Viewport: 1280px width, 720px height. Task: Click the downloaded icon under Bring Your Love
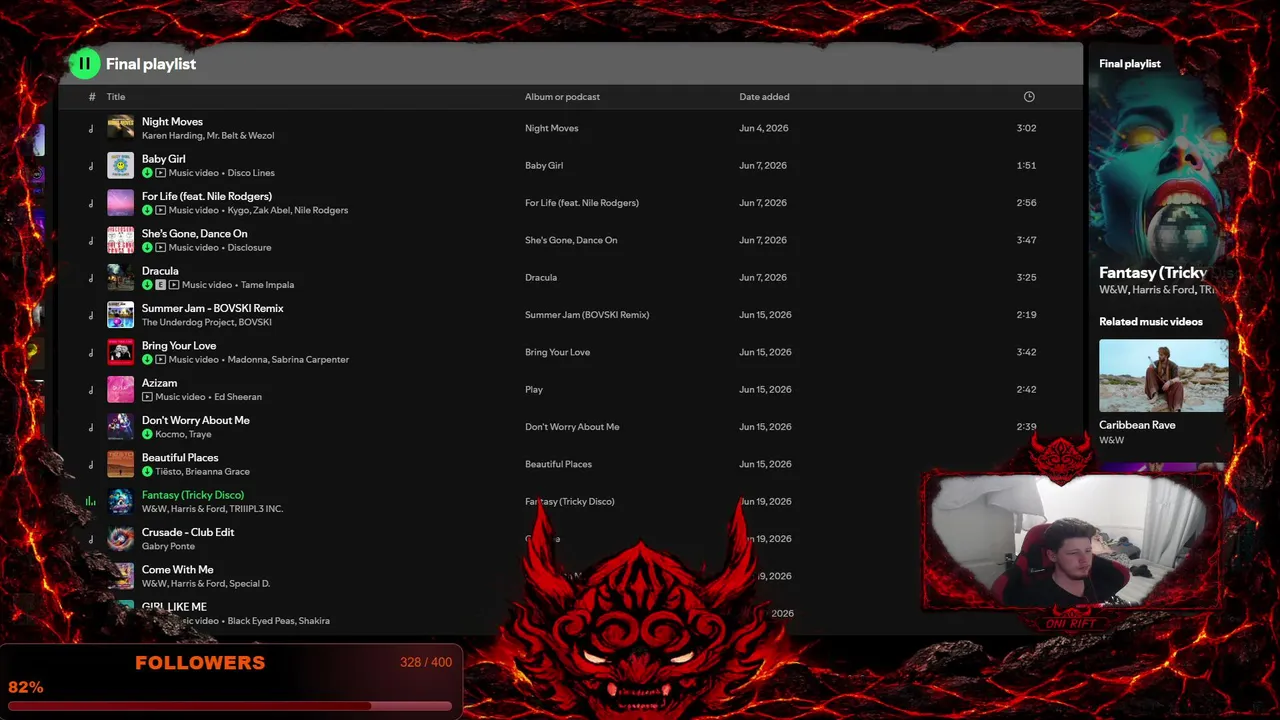tap(147, 359)
